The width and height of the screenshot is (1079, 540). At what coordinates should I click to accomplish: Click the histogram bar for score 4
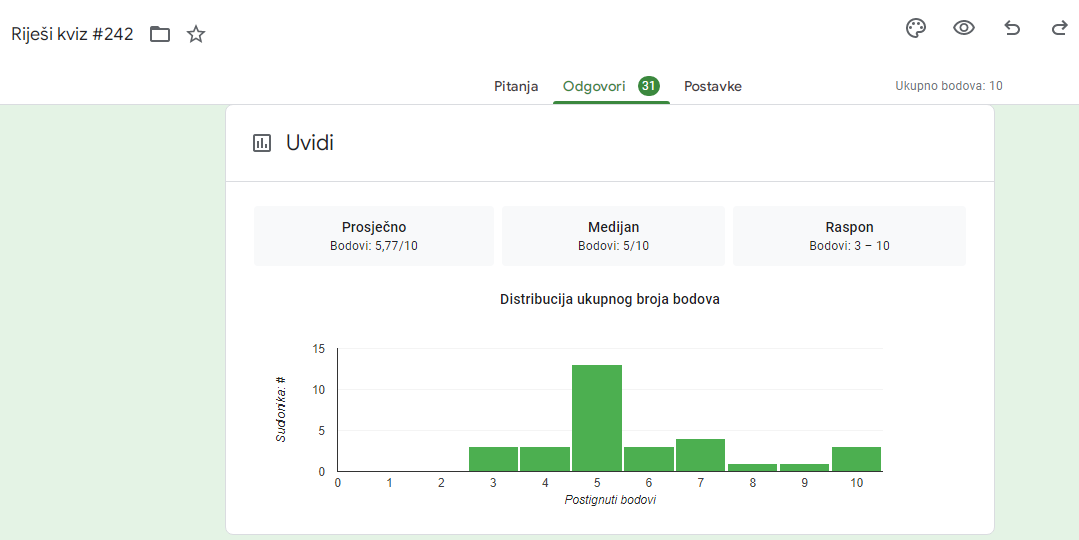pyautogui.click(x=545, y=459)
